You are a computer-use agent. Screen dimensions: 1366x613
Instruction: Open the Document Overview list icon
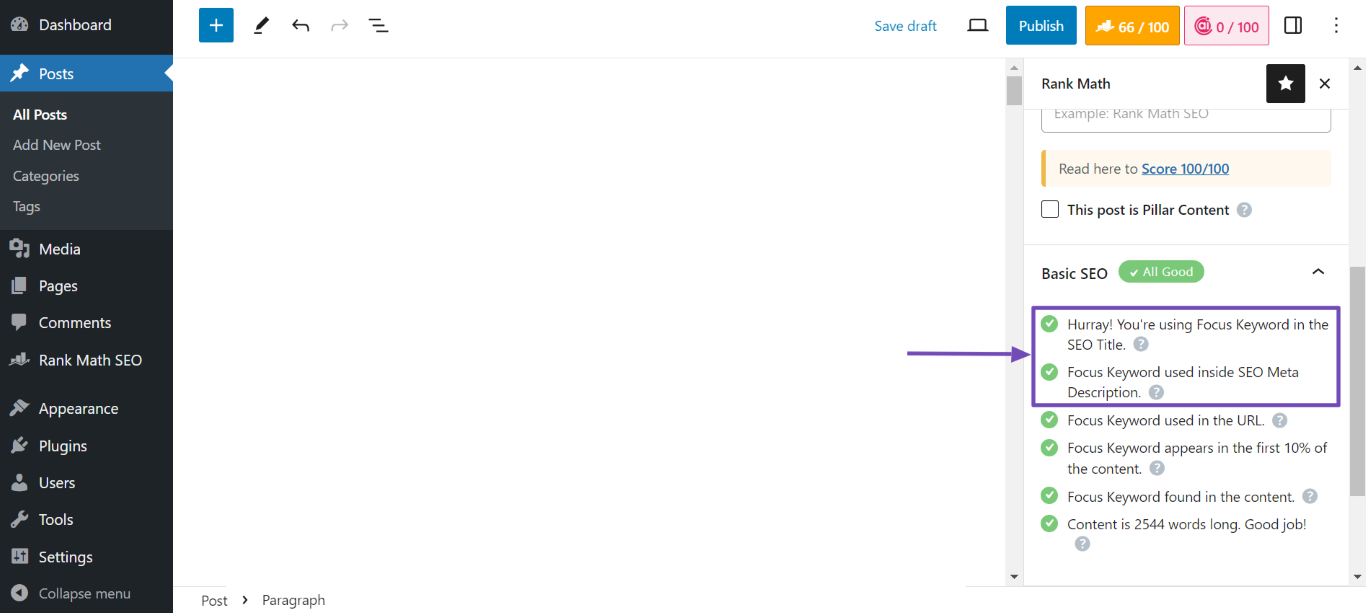tap(378, 26)
